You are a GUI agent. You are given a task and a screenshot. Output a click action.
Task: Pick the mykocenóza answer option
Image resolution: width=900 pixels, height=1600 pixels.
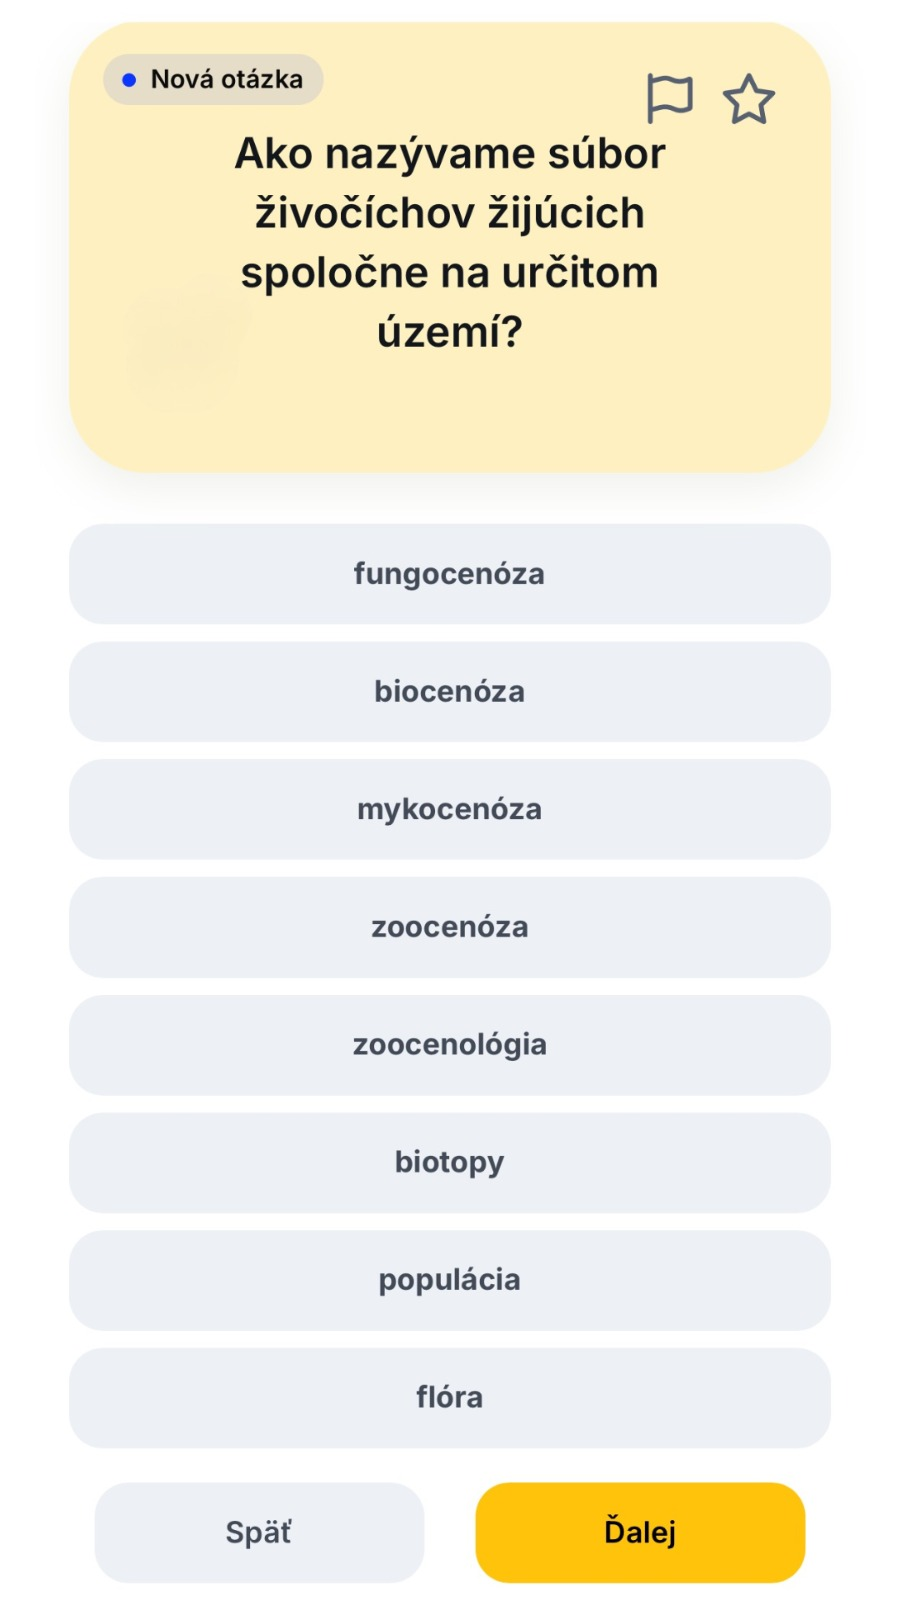449,809
